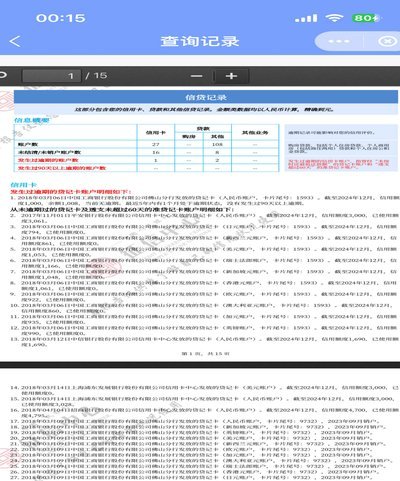Image resolution: width=400 pixels, height=481 pixels.
Task: Click the 信贷记录 section header
Action: pyautogui.click(x=206, y=97)
